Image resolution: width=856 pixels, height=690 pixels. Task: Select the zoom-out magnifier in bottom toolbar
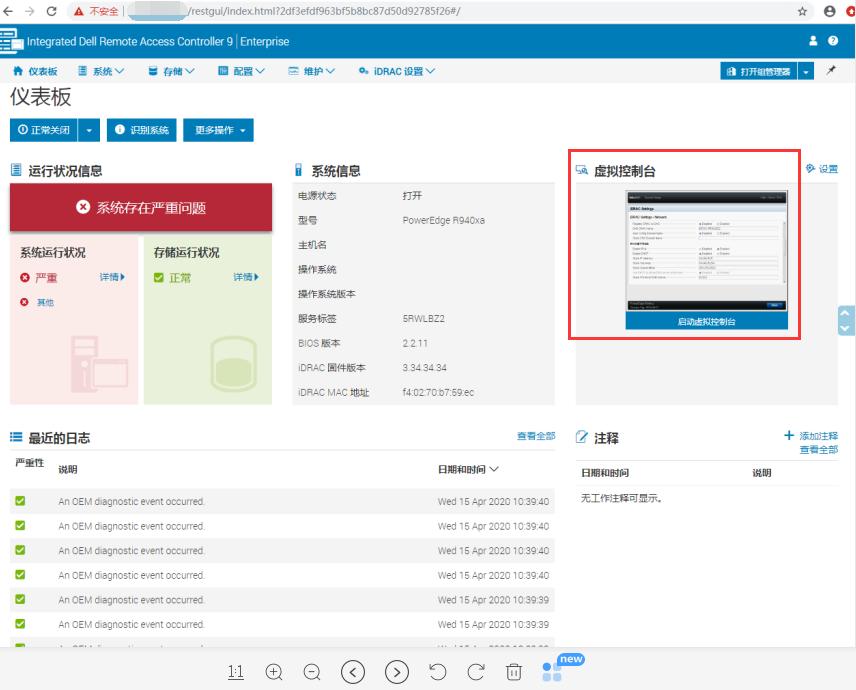point(312,672)
